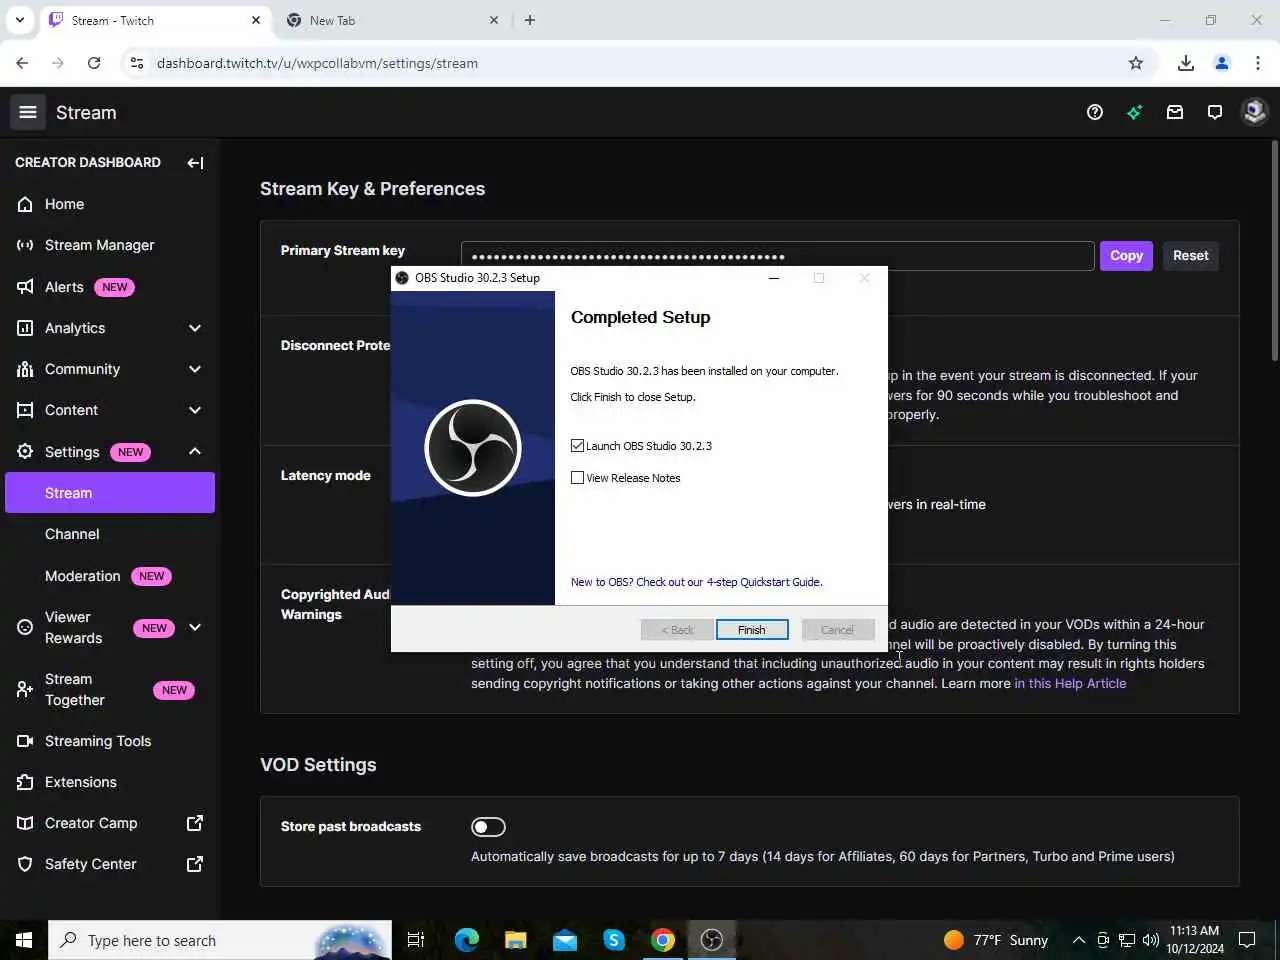Click the address bar URL
The height and width of the screenshot is (960, 1280).
click(x=317, y=63)
